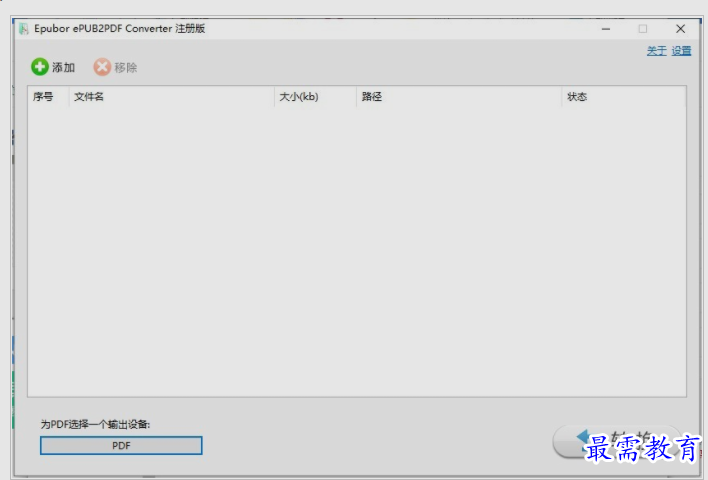Viewport: 708px width, 480px height.
Task: Sort by the 文件名 column header
Action: (x=172, y=97)
